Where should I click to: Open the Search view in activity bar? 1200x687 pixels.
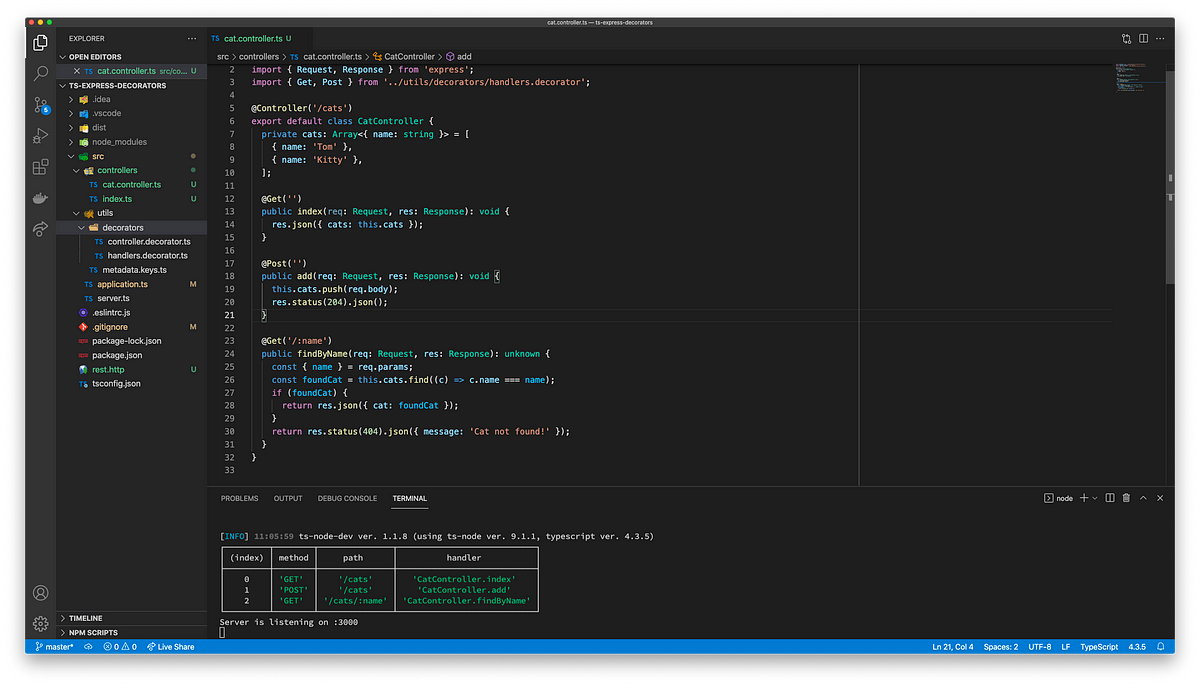tap(41, 73)
